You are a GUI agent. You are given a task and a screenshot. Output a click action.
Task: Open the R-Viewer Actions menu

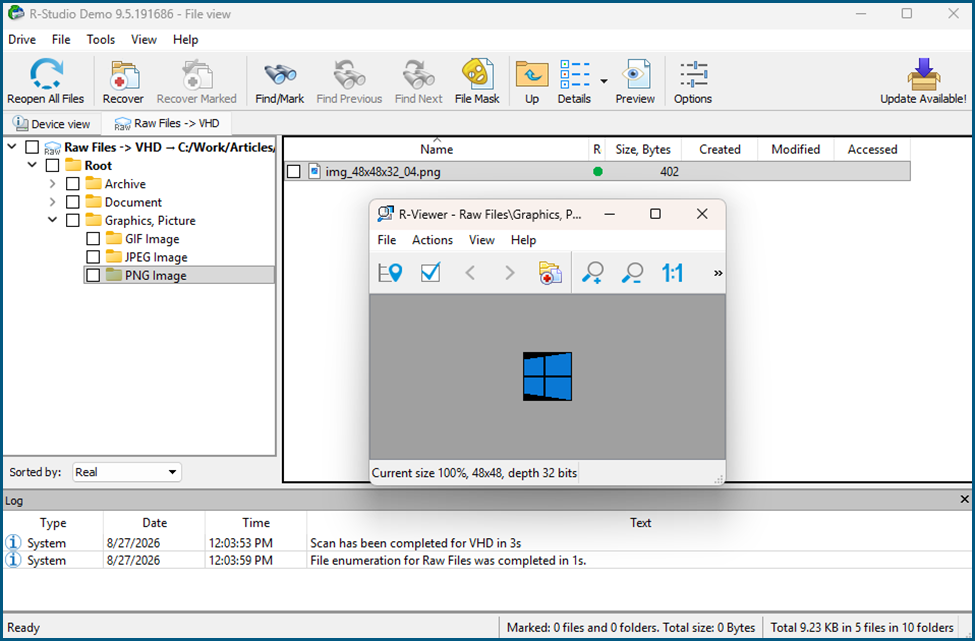(432, 240)
